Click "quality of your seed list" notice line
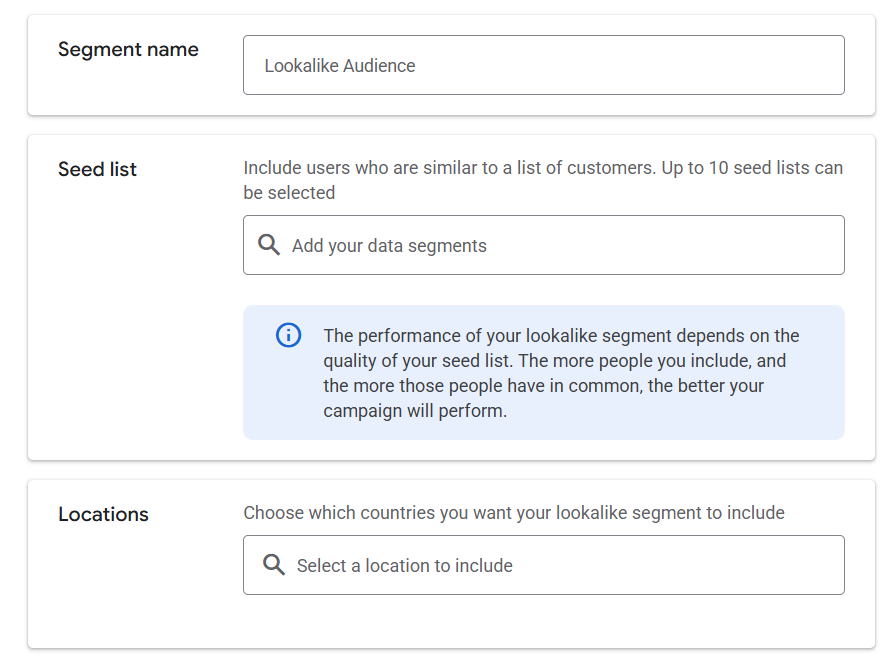896x661 pixels. pyautogui.click(x=420, y=361)
